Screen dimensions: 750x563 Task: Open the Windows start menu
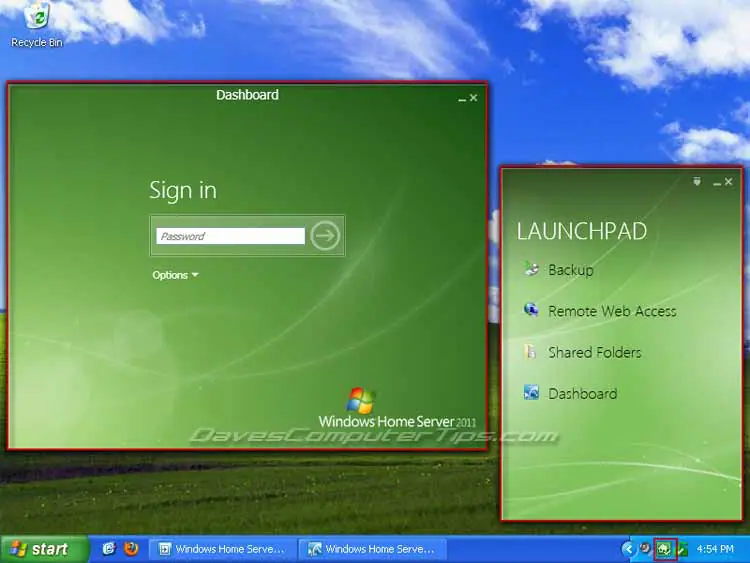point(44,549)
